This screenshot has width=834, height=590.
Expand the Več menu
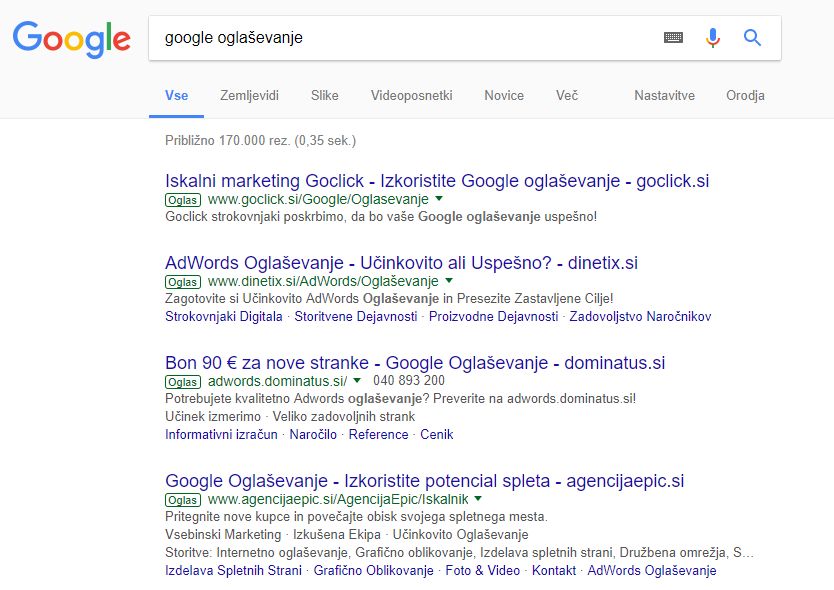[567, 96]
